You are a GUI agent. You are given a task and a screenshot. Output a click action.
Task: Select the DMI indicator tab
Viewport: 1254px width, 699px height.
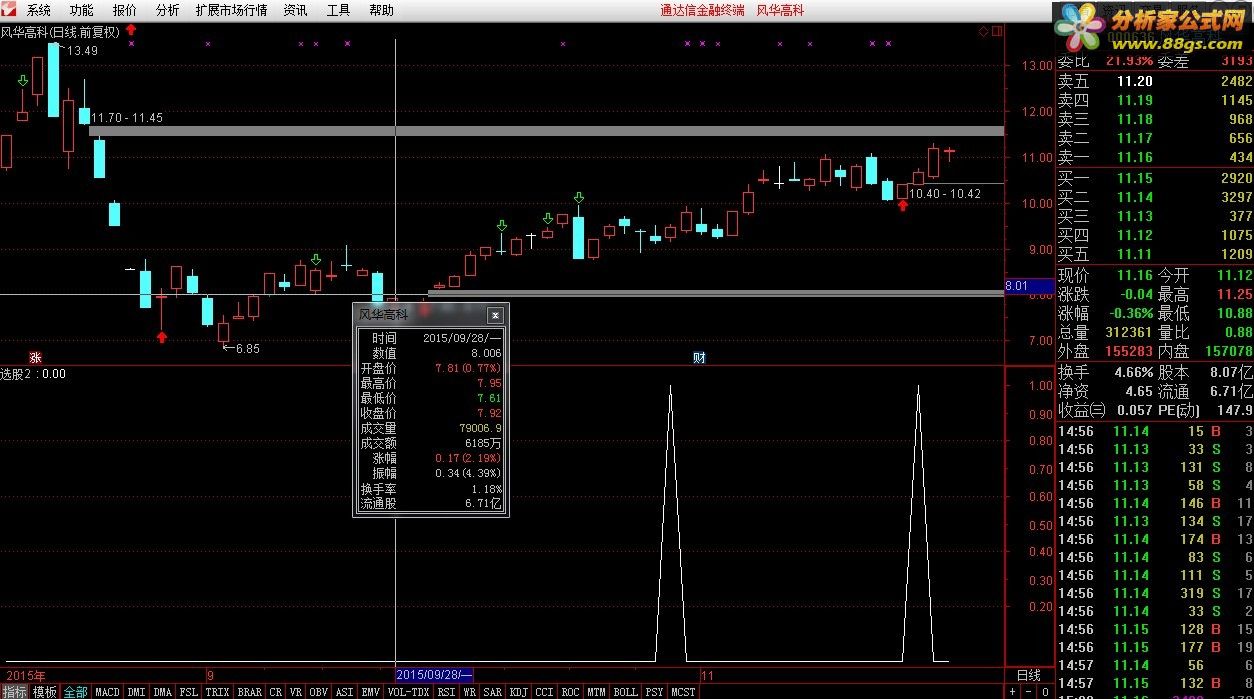tap(137, 691)
